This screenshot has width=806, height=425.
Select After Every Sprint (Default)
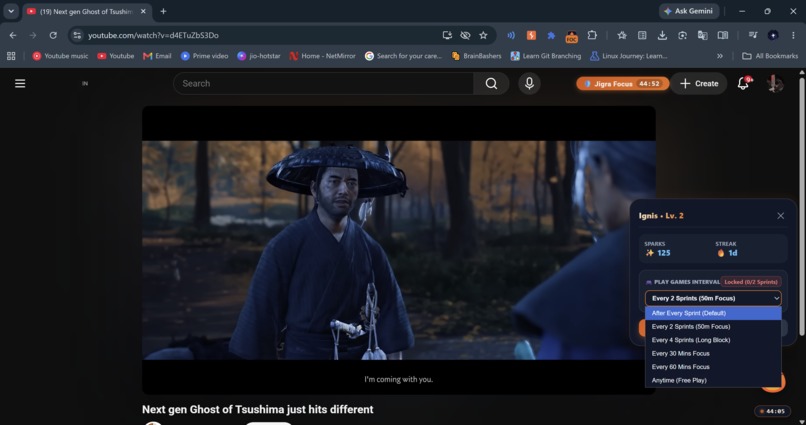pyautogui.click(x=713, y=313)
